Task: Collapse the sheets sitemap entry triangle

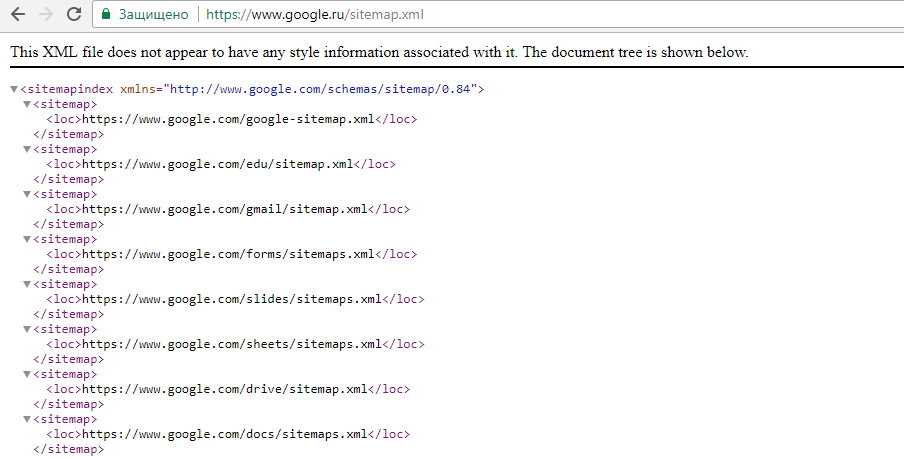Action: [27, 329]
